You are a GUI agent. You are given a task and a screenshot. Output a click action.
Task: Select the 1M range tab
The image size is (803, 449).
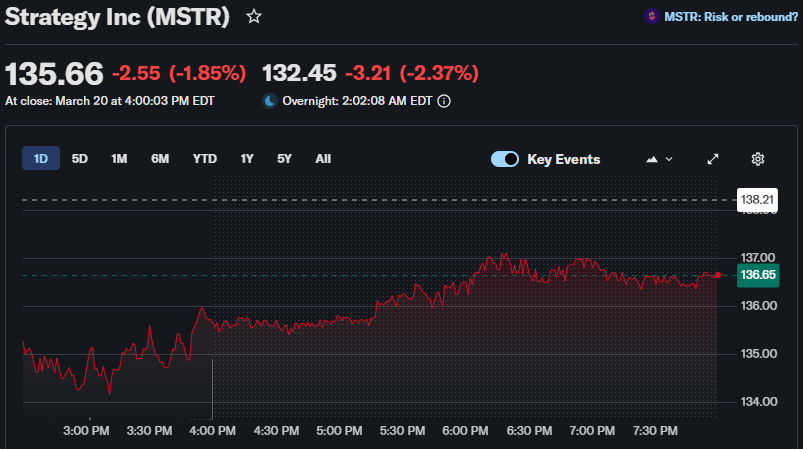point(119,159)
